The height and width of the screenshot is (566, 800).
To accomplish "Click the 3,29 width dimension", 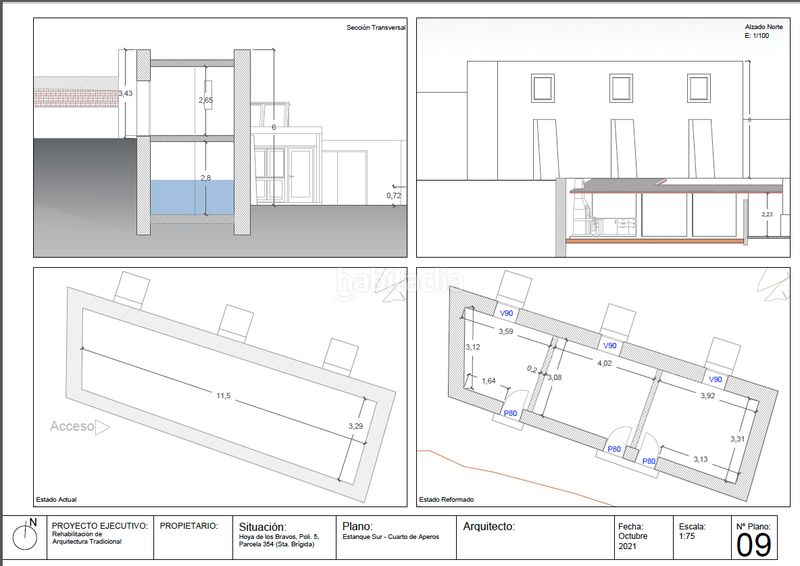I will pyautogui.click(x=355, y=427).
